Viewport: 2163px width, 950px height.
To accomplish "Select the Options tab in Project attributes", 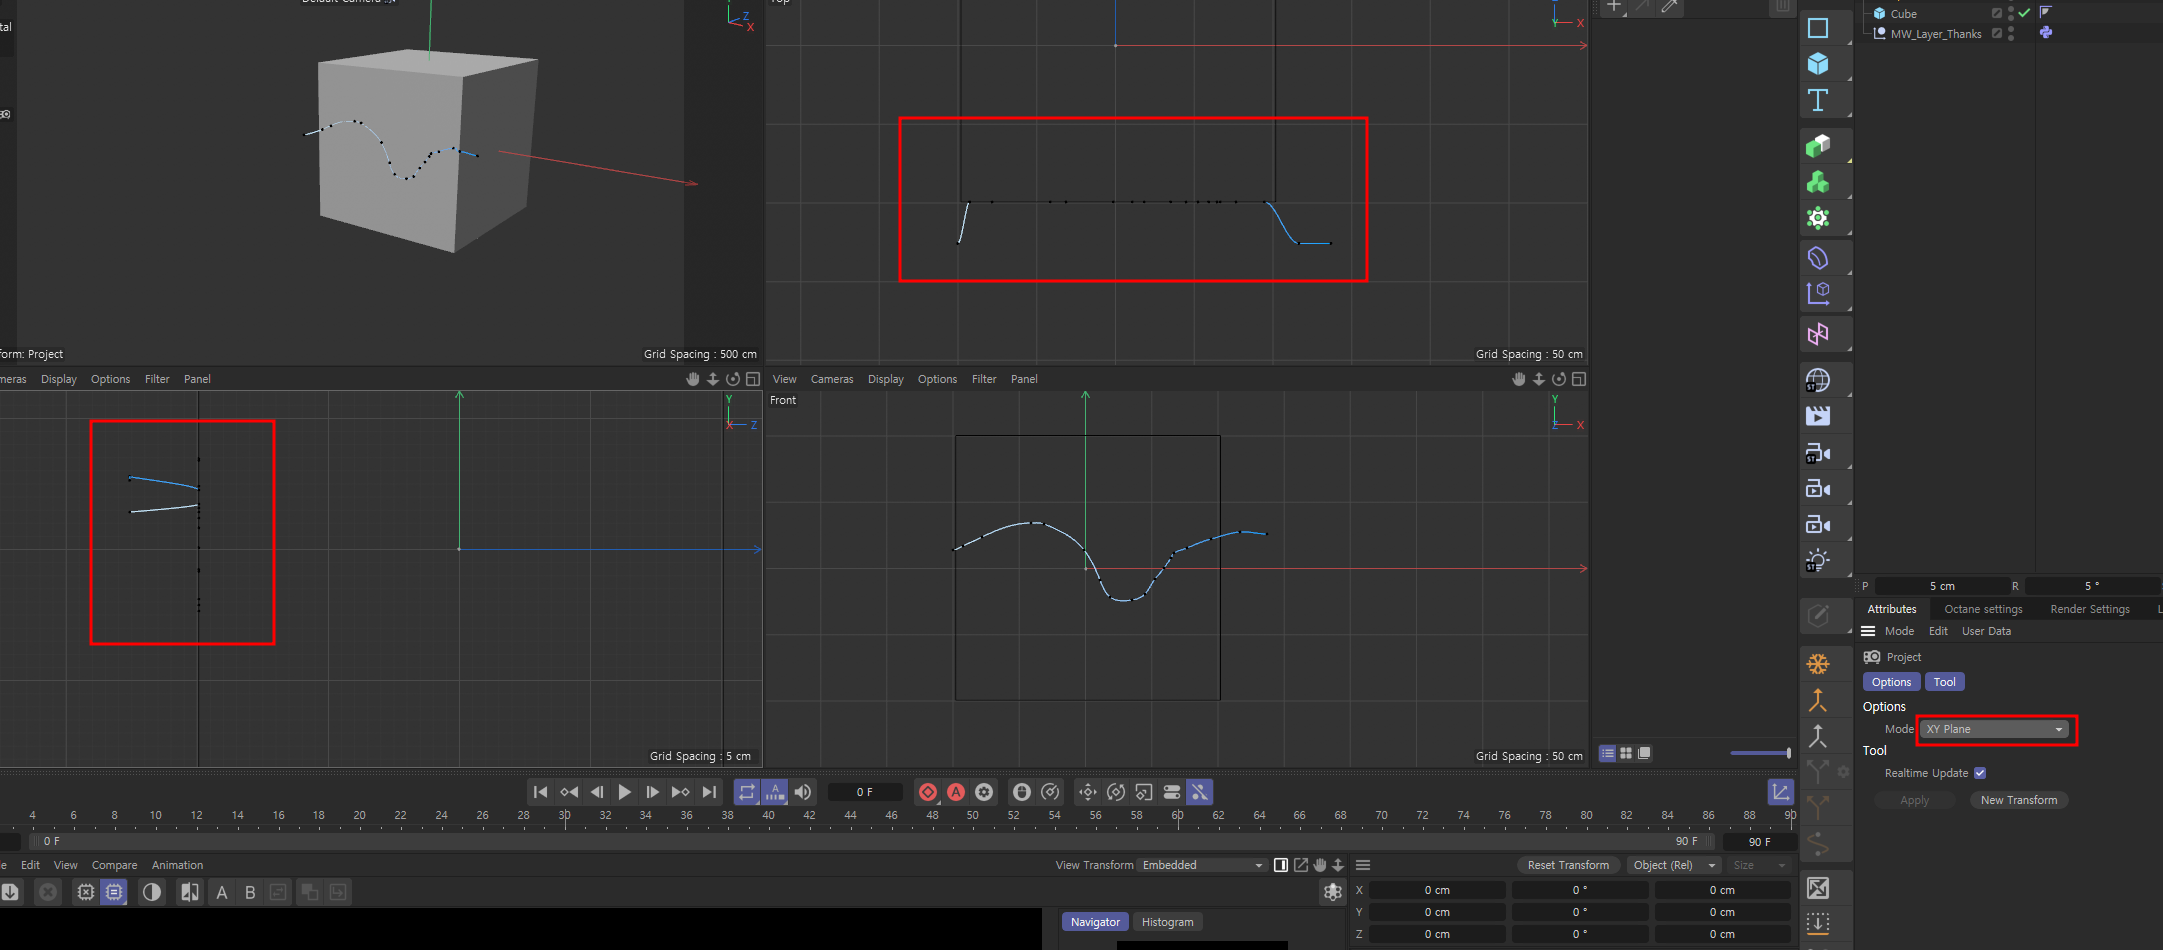I will pyautogui.click(x=1891, y=682).
